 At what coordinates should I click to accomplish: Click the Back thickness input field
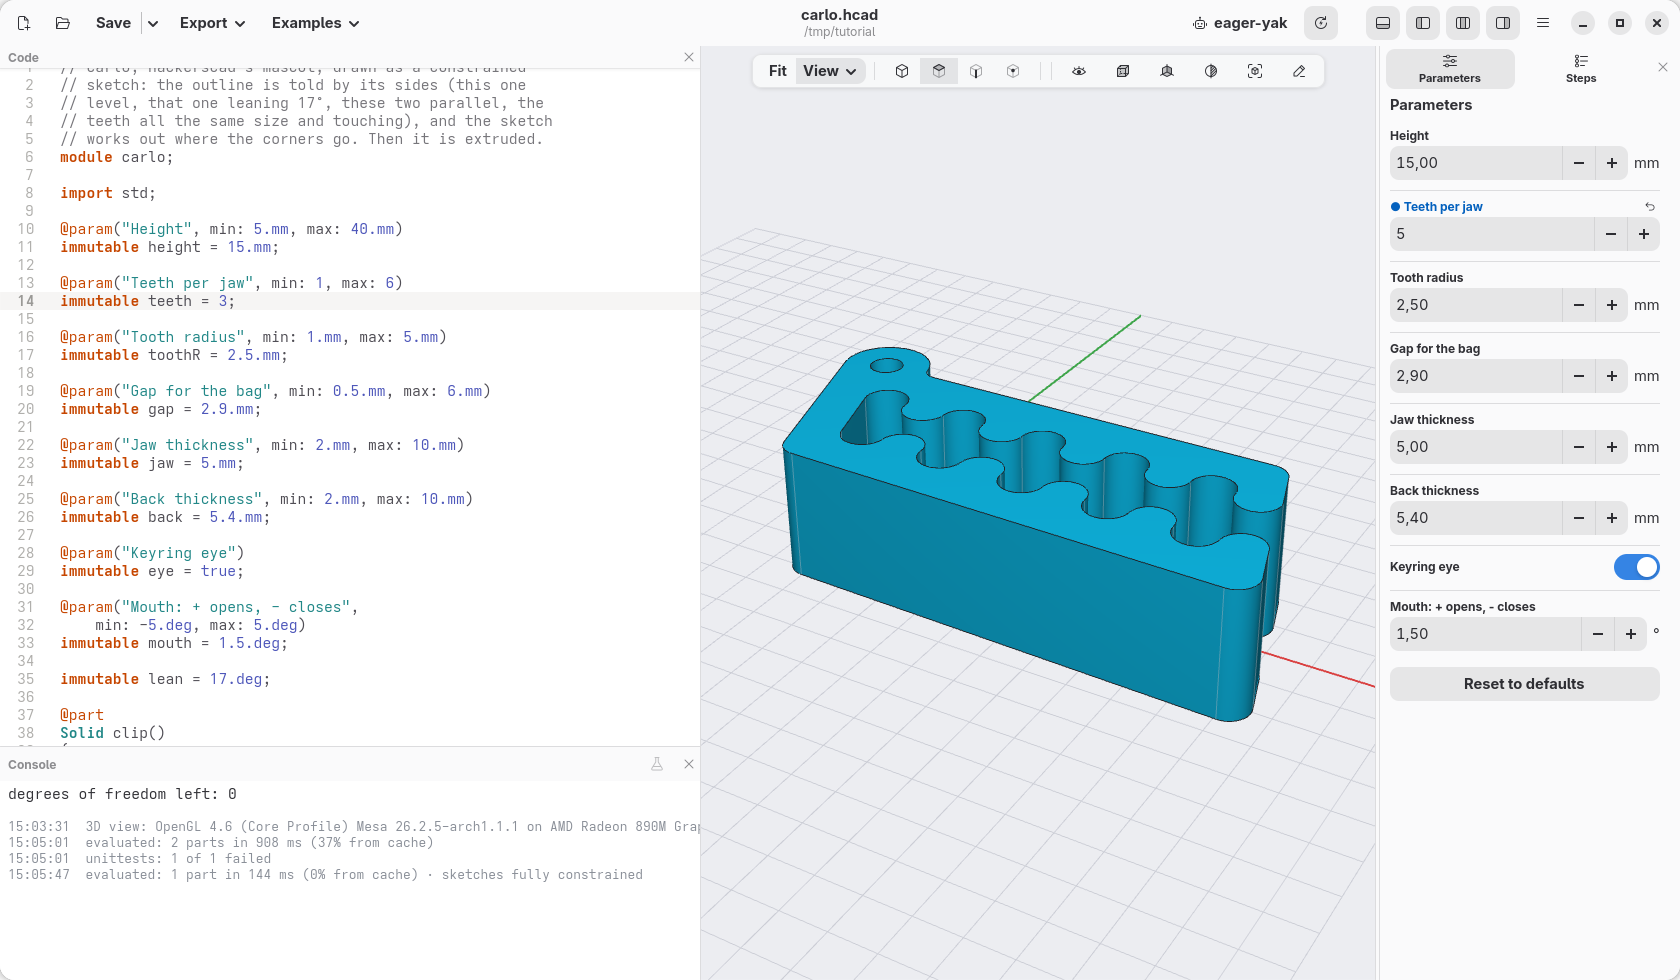point(1476,518)
